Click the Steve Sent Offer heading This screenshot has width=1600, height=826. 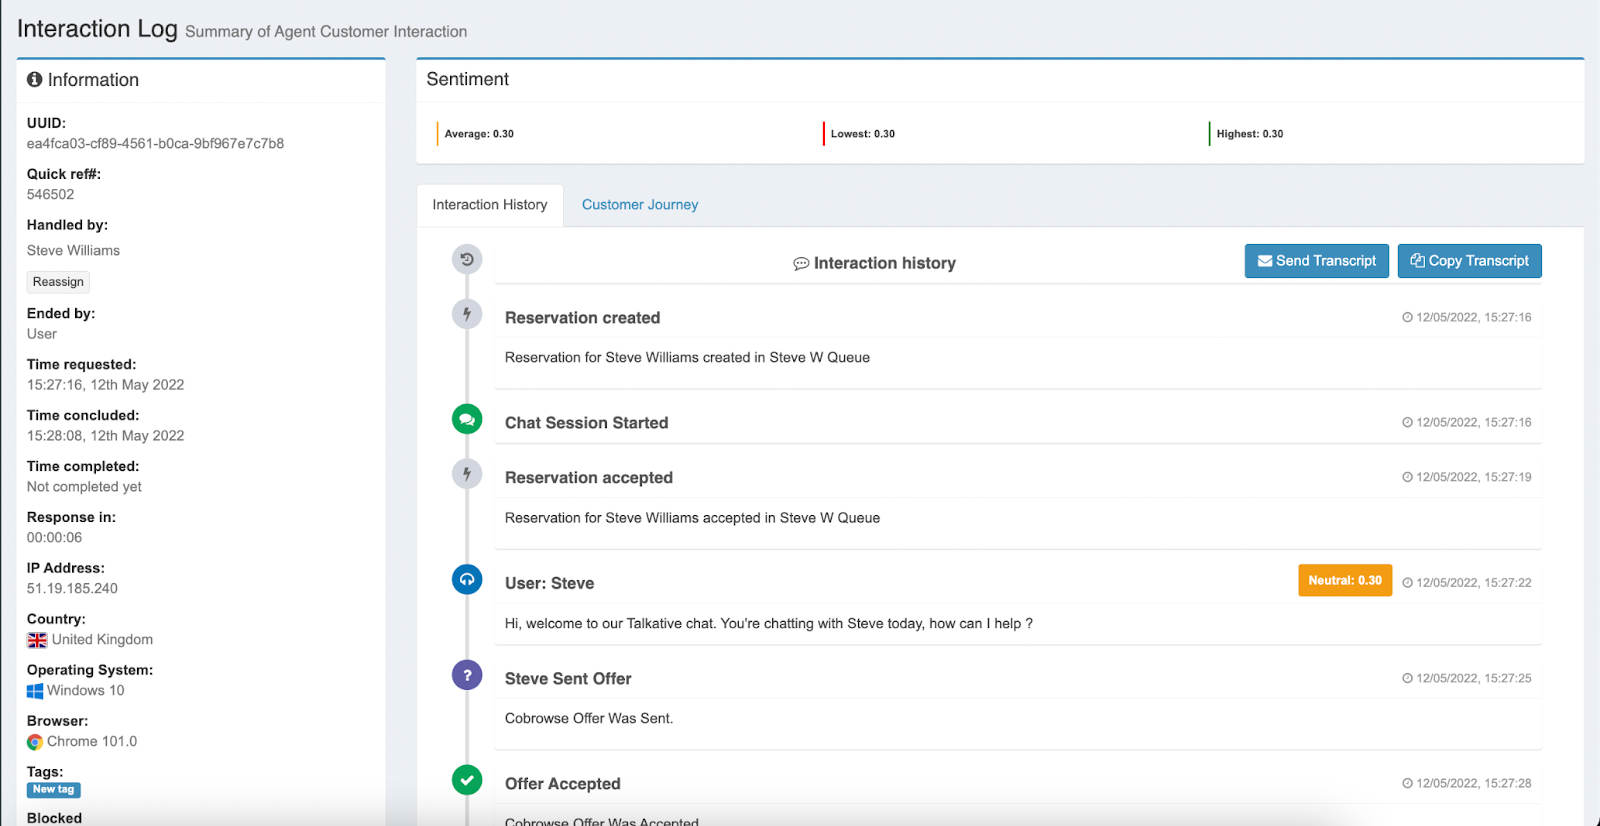point(568,679)
